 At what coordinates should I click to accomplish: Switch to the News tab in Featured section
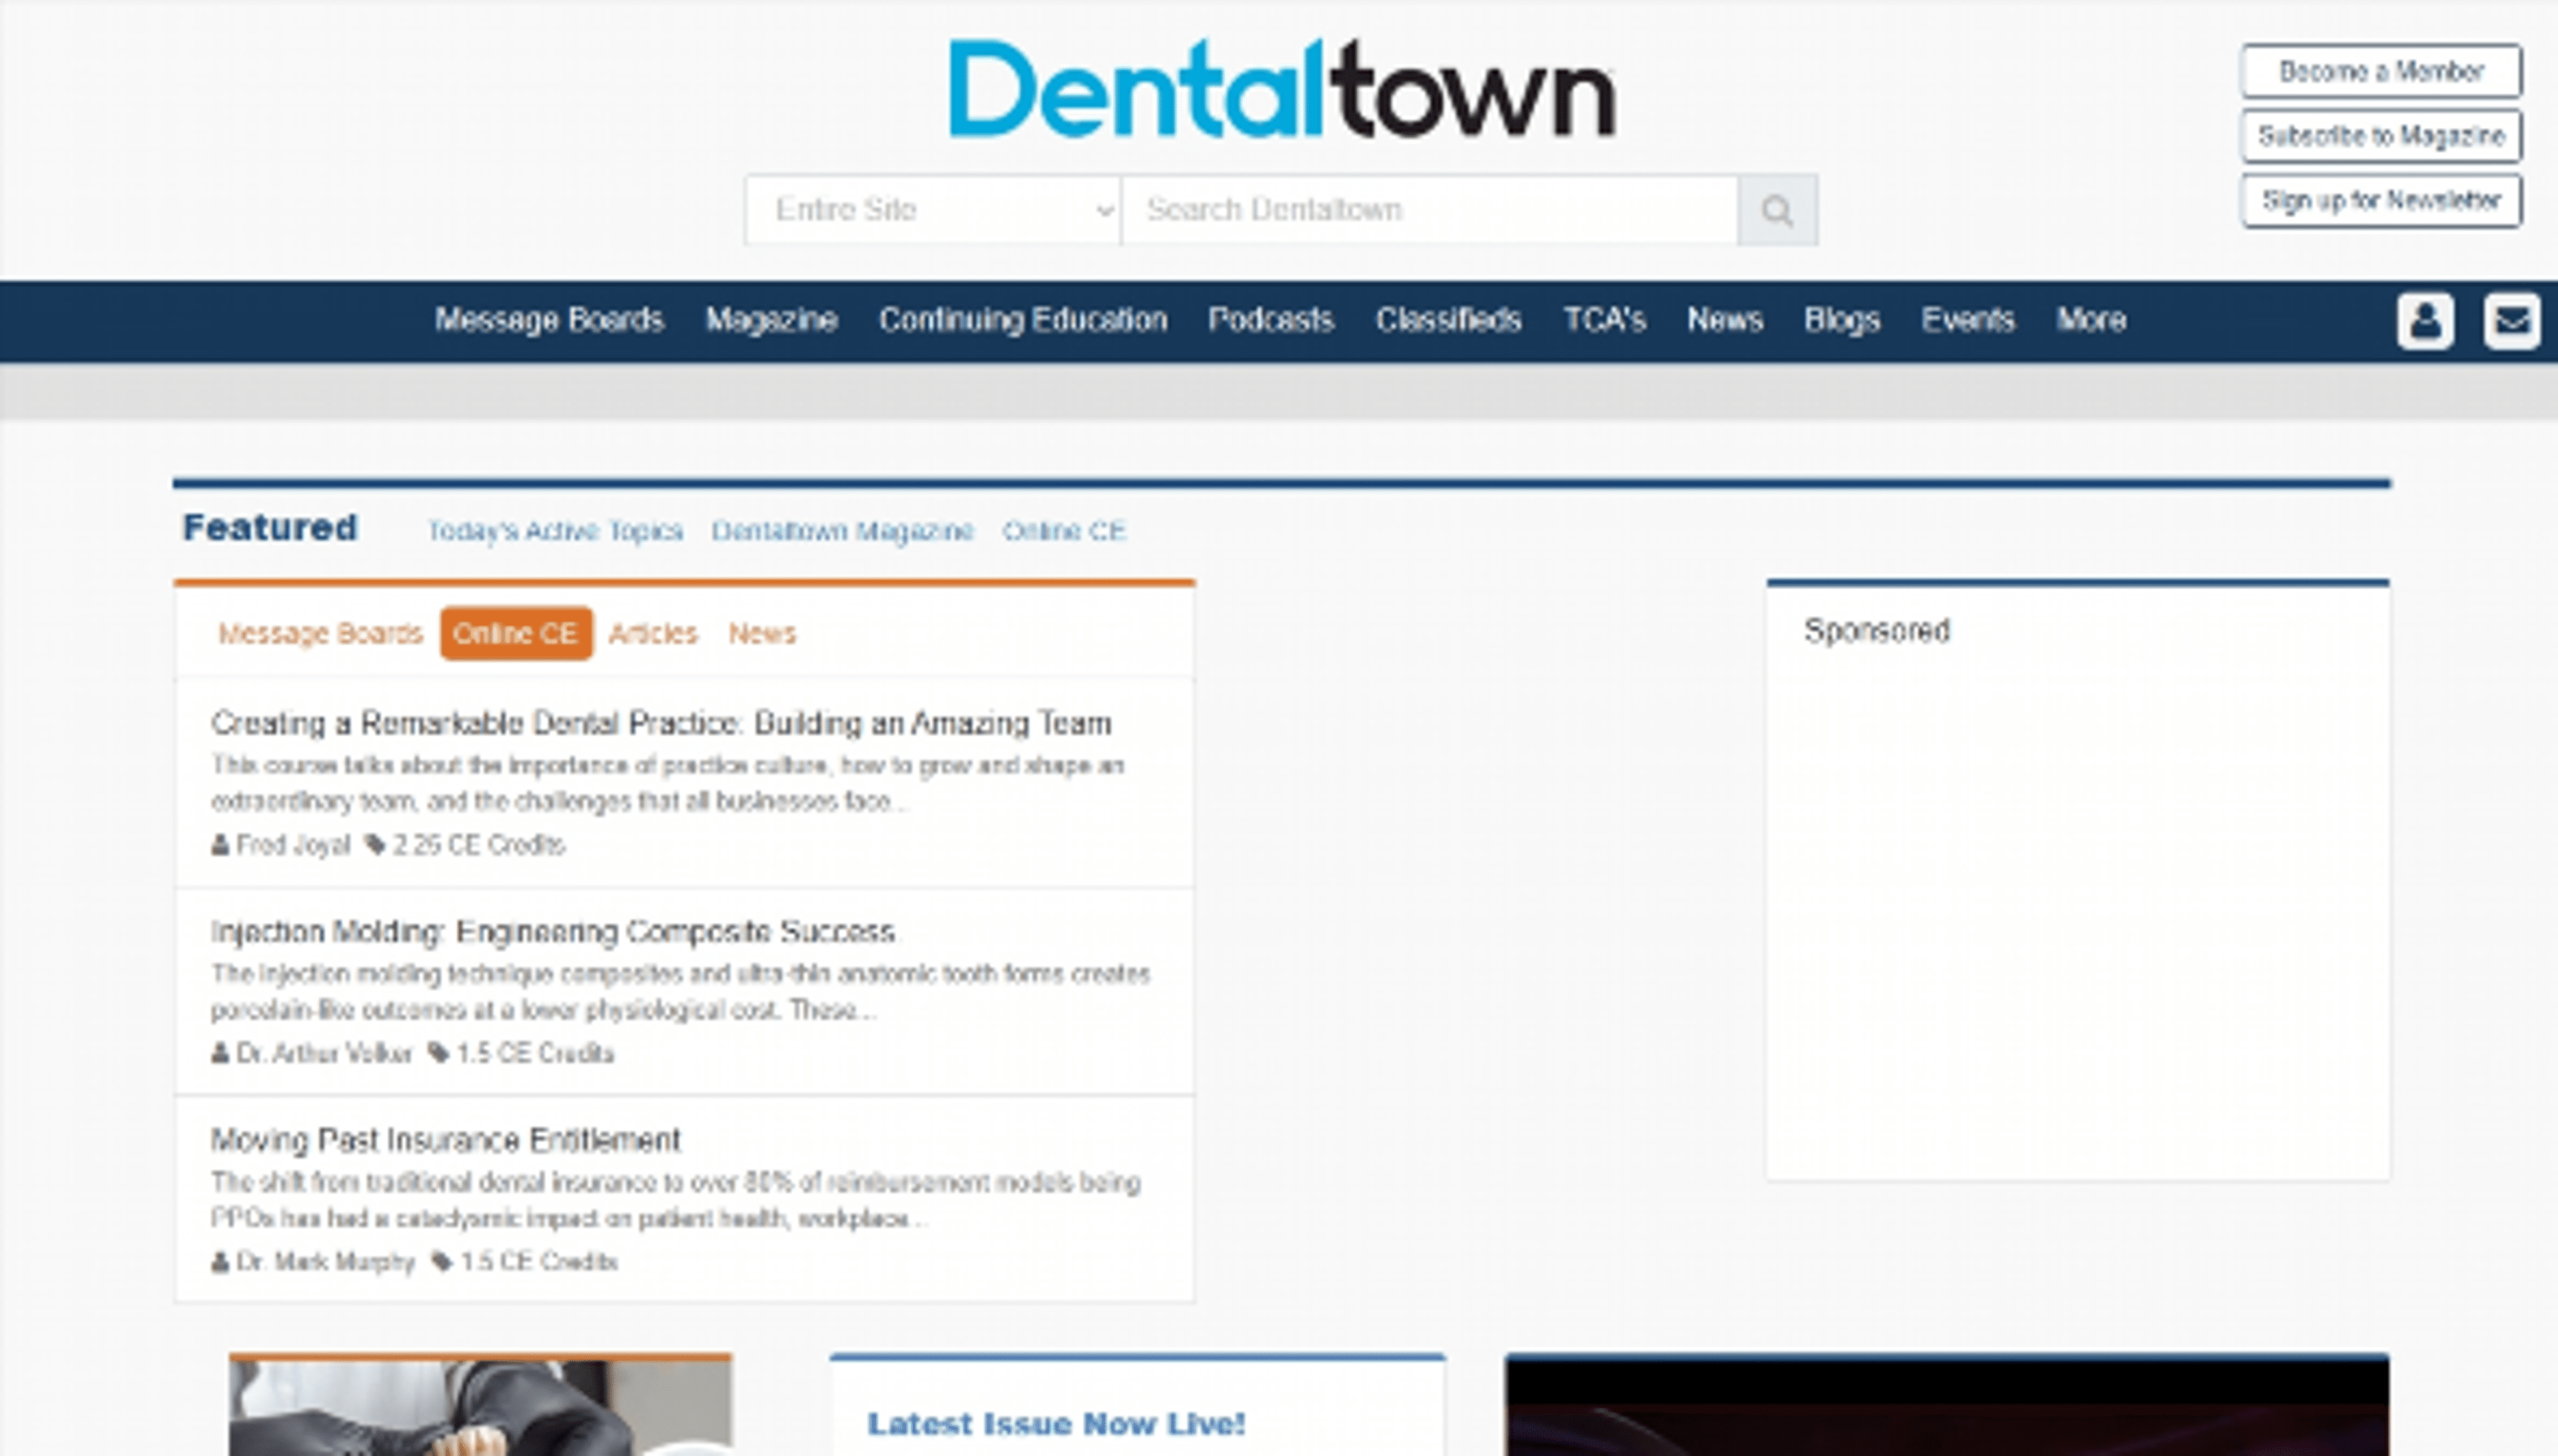(x=762, y=633)
